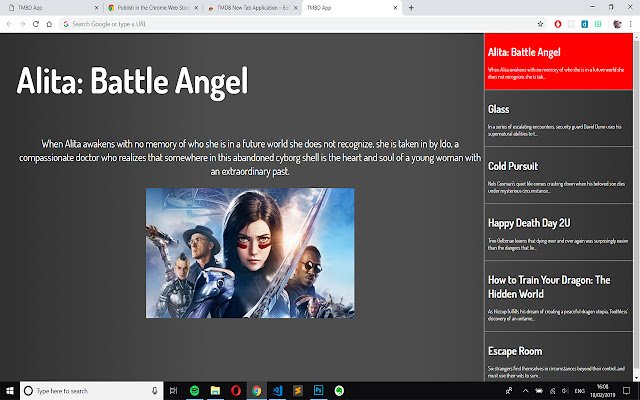Reload the current page
640x400 pixels.
[x=36, y=24]
